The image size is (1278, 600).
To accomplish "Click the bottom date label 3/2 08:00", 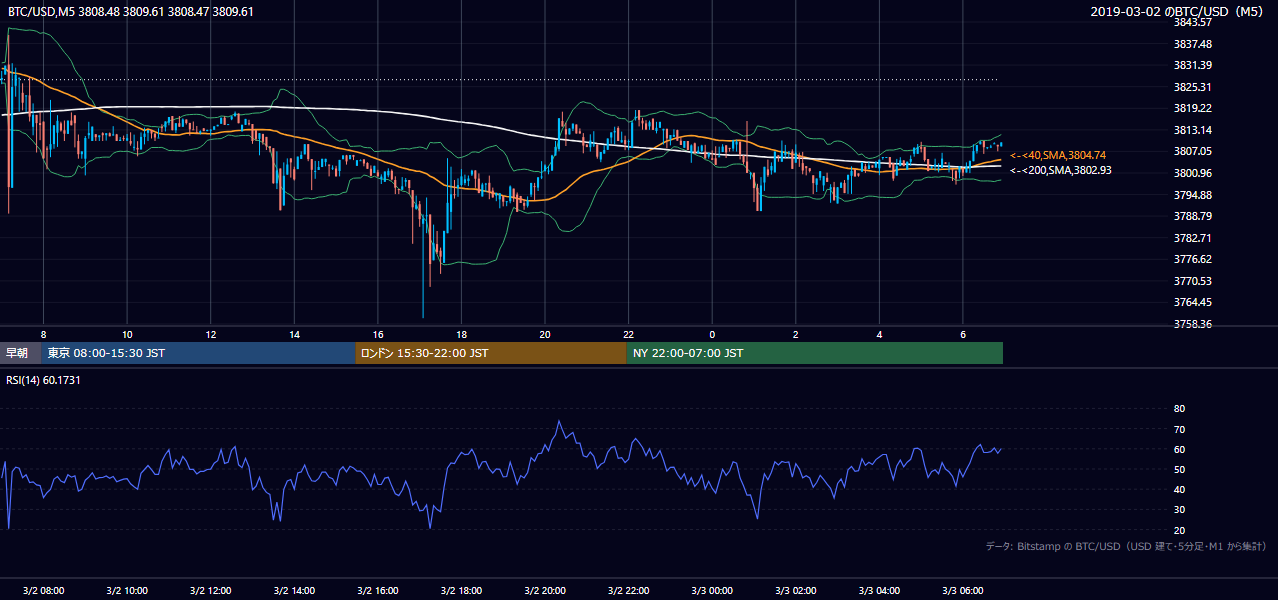I will (x=42, y=591).
